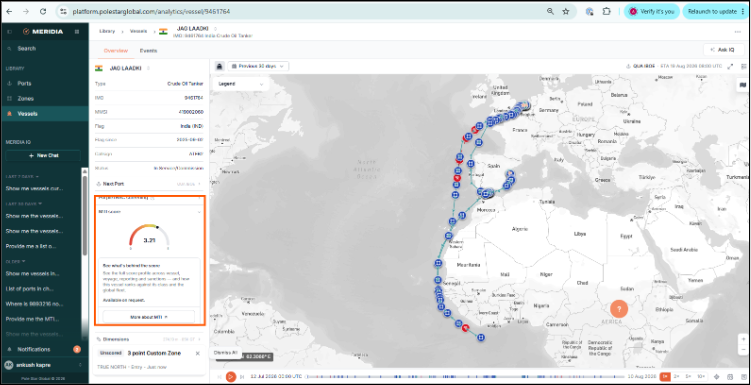Set playback speed to 10x
The width and height of the screenshot is (751, 385).
coord(701,377)
